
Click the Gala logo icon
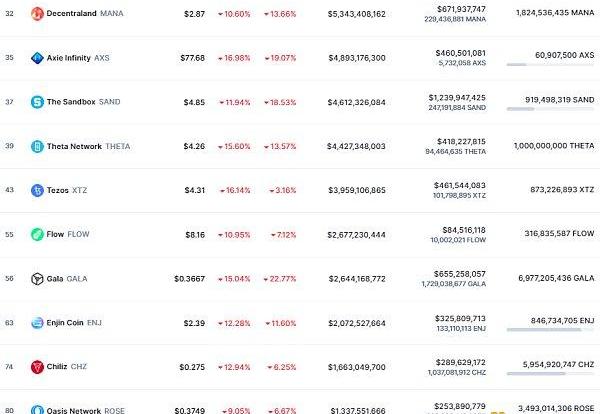[x=37, y=279]
